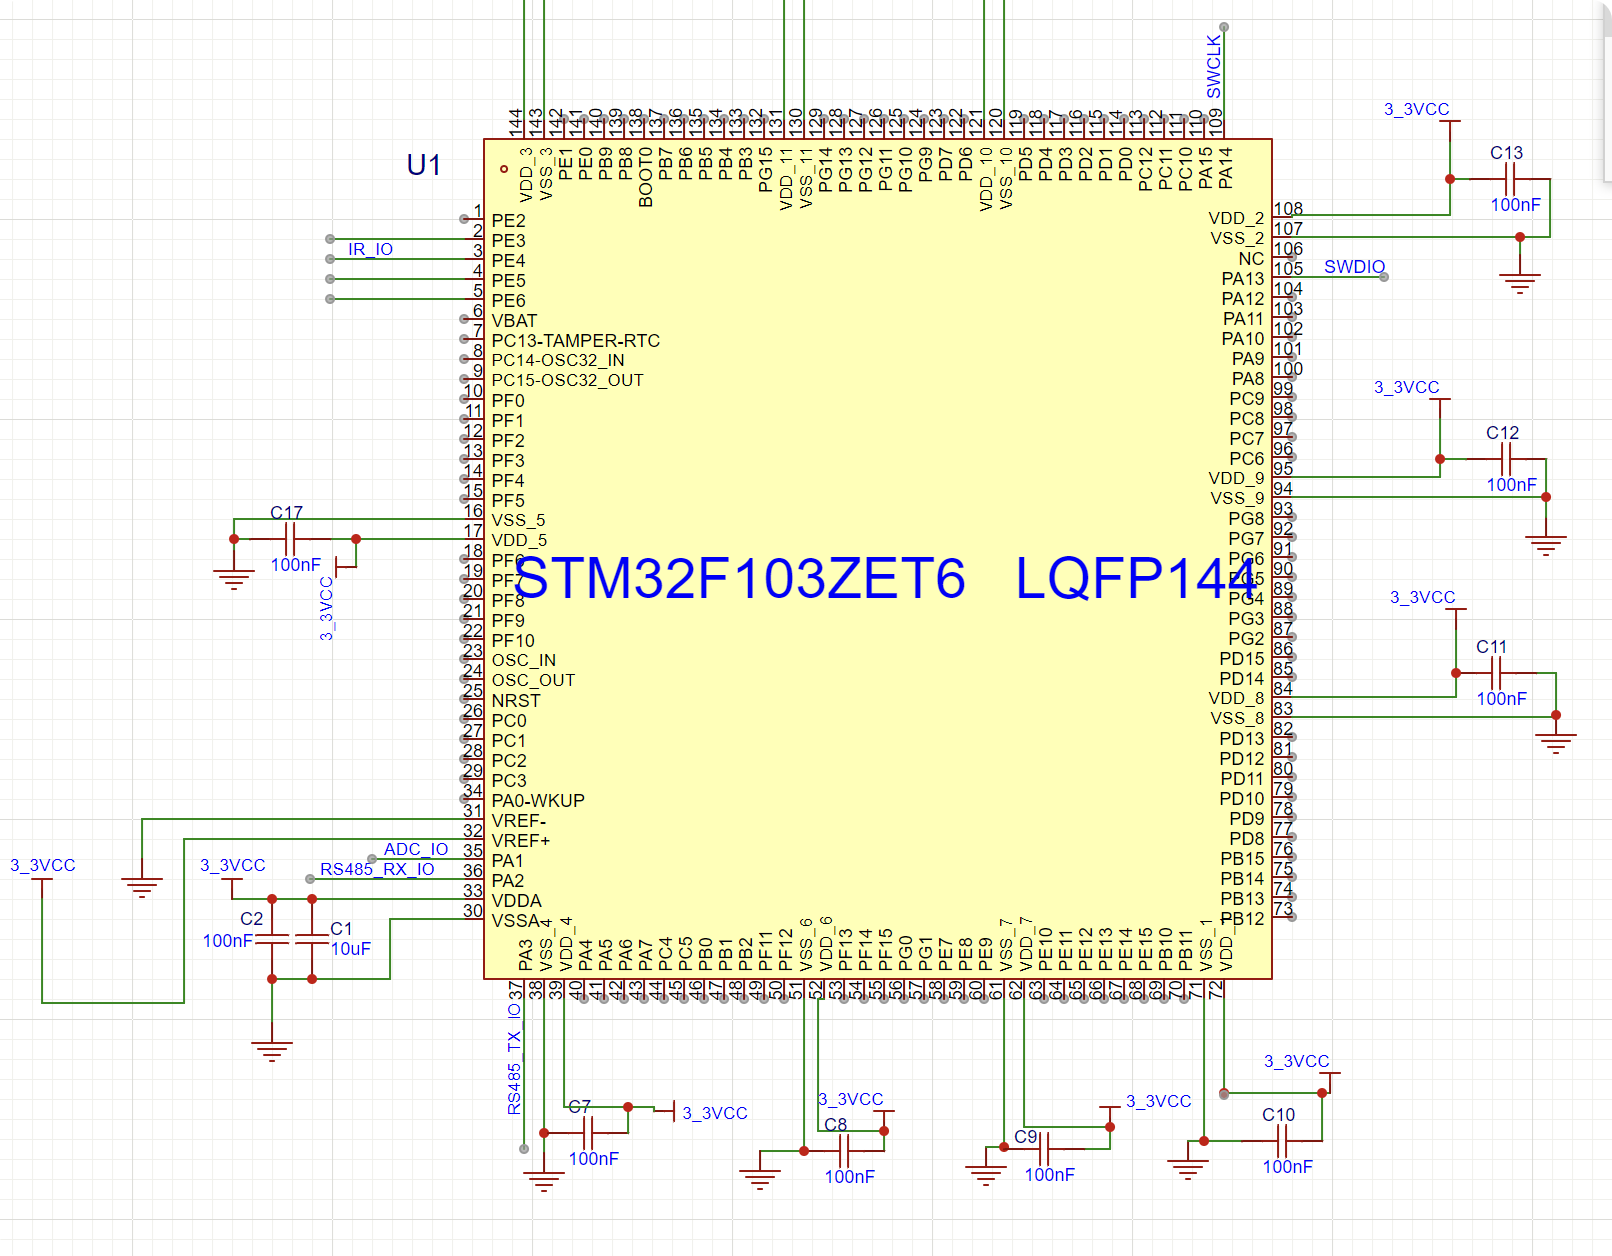Click the 3_3VCC power label above C12
1612x1256 pixels.
point(1406,387)
